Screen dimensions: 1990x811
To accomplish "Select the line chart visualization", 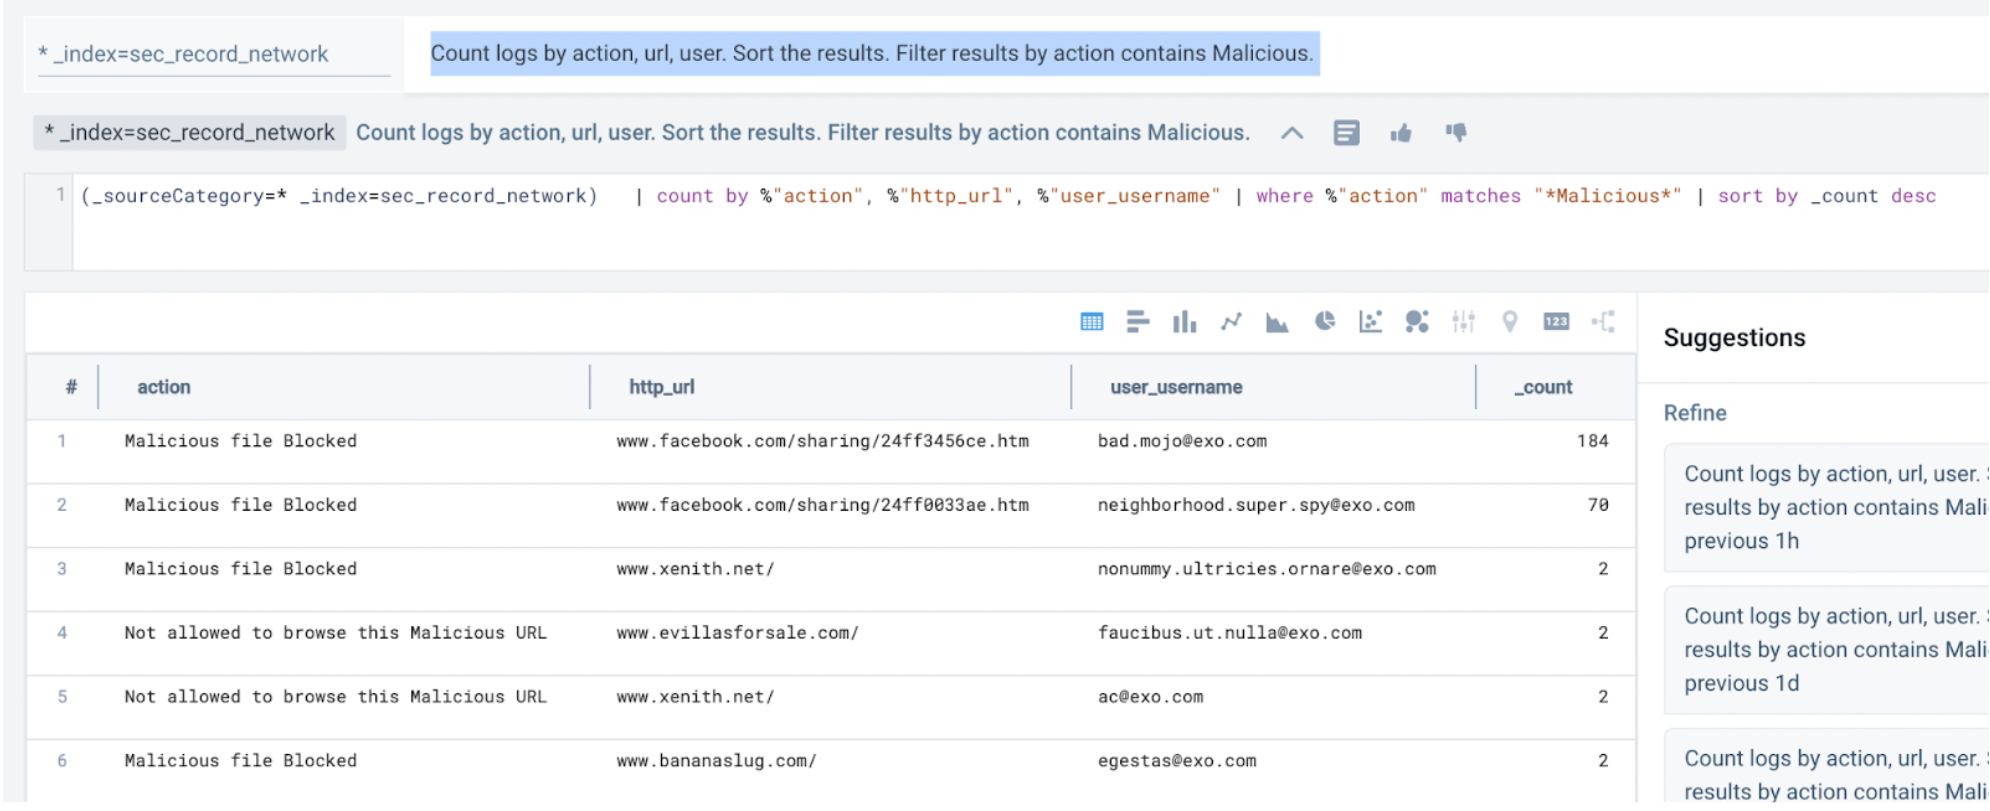I will coord(1231,322).
